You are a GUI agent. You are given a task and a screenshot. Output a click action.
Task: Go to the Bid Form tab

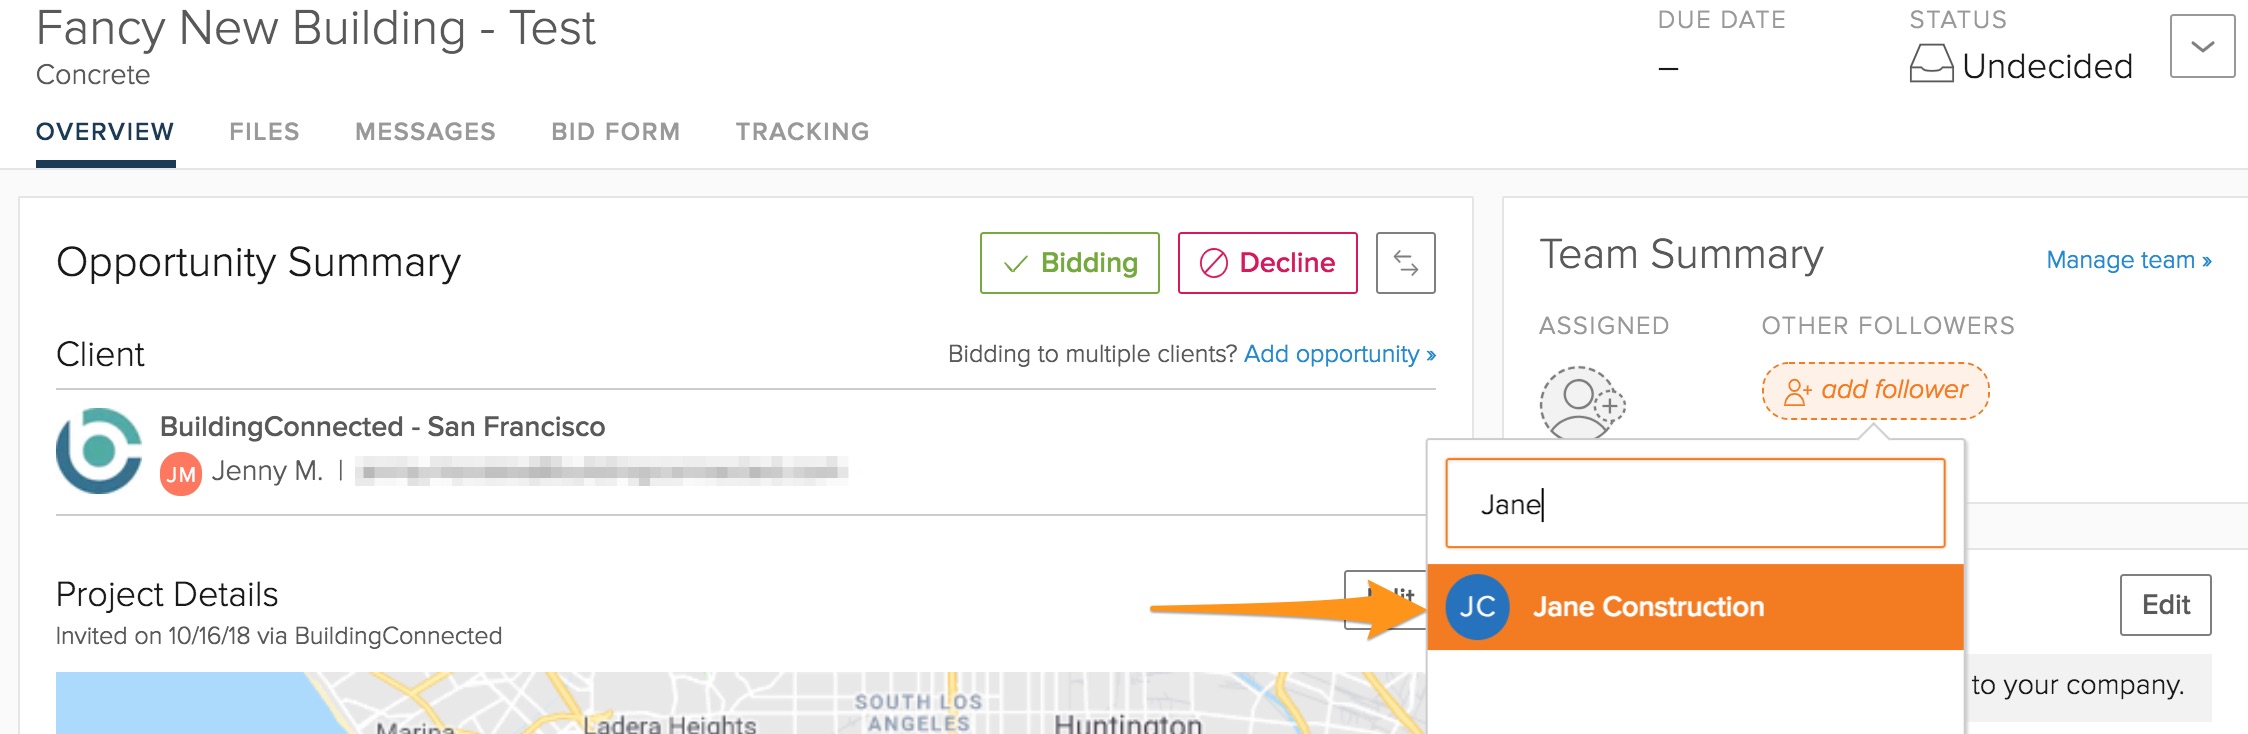tap(615, 132)
